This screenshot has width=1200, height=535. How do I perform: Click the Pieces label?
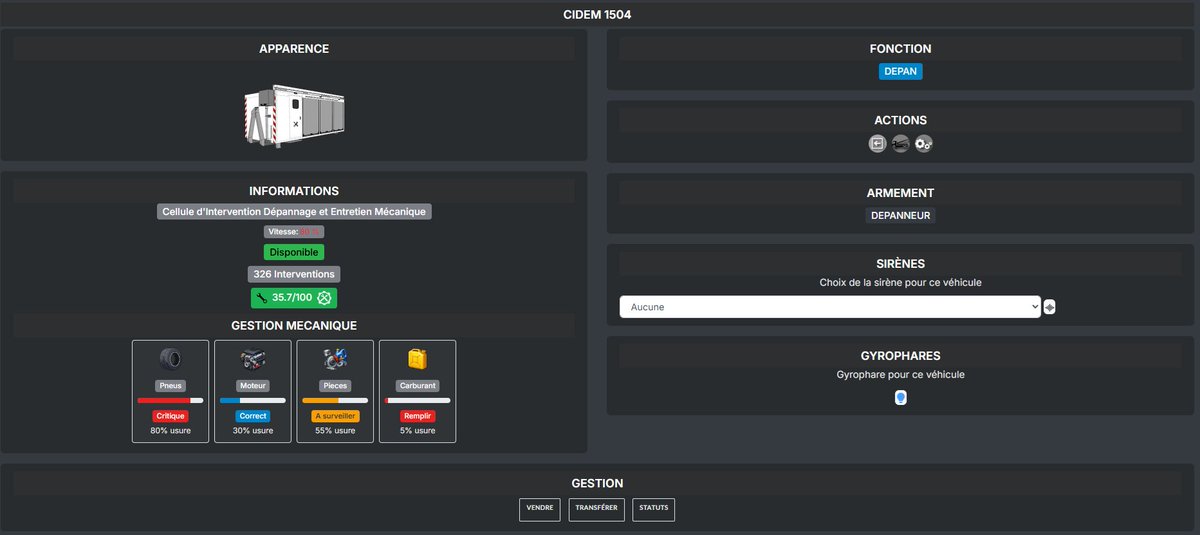pos(335,386)
